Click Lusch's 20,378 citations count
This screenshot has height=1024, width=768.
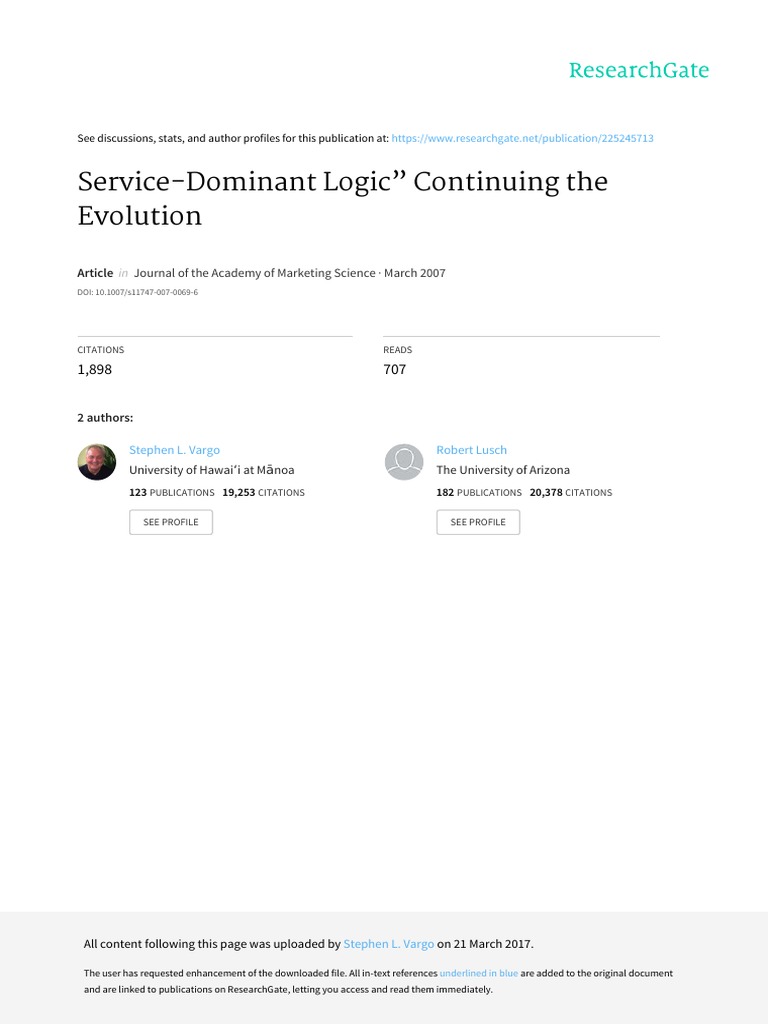tap(570, 493)
